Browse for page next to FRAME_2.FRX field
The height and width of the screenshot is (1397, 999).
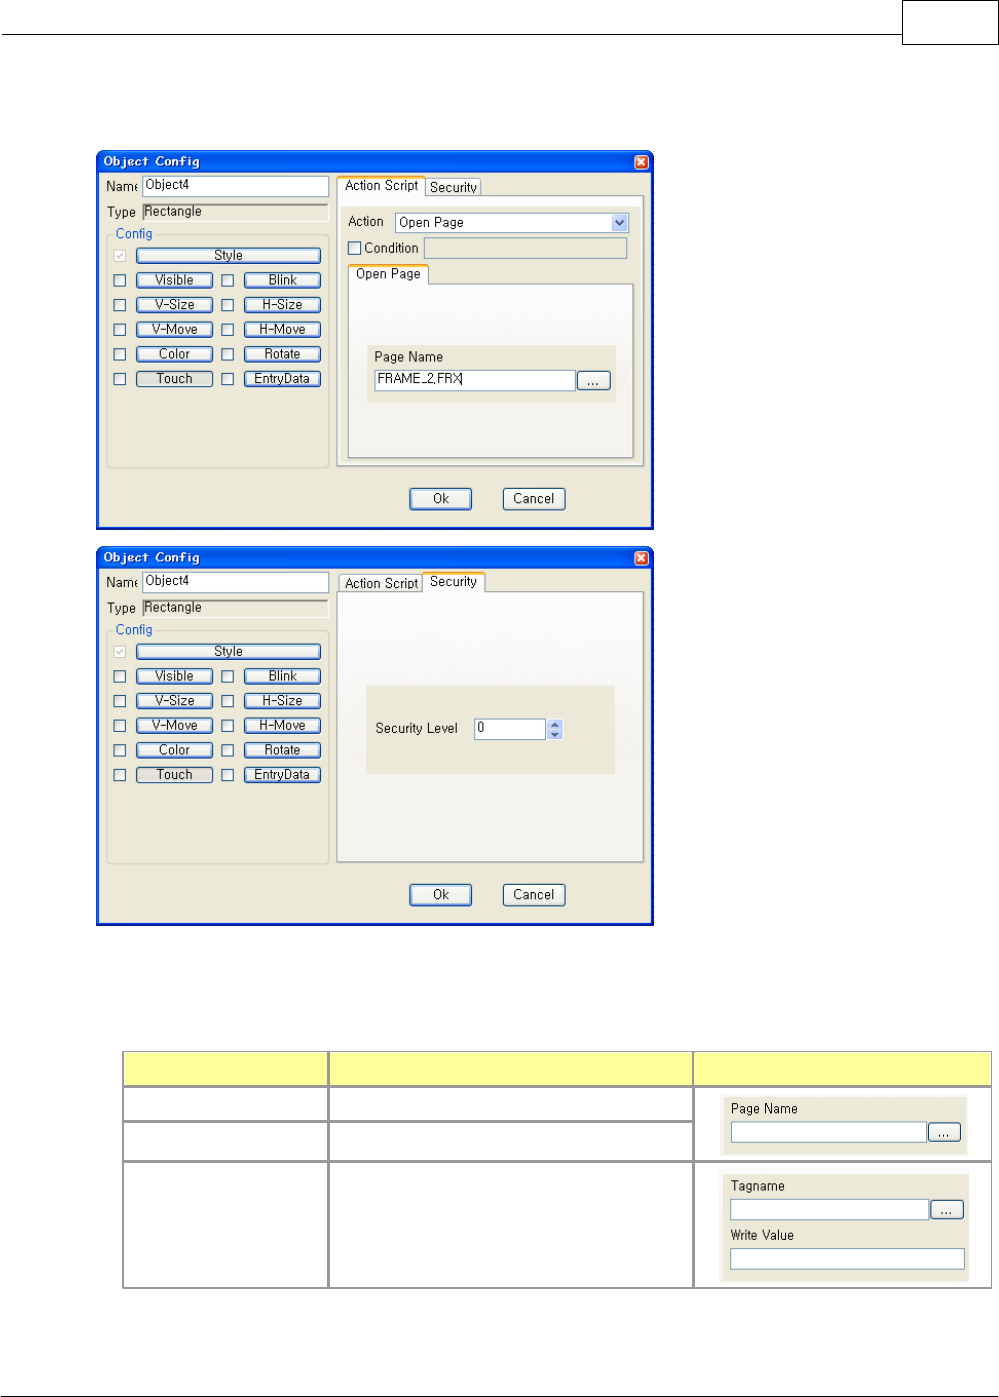pos(593,381)
